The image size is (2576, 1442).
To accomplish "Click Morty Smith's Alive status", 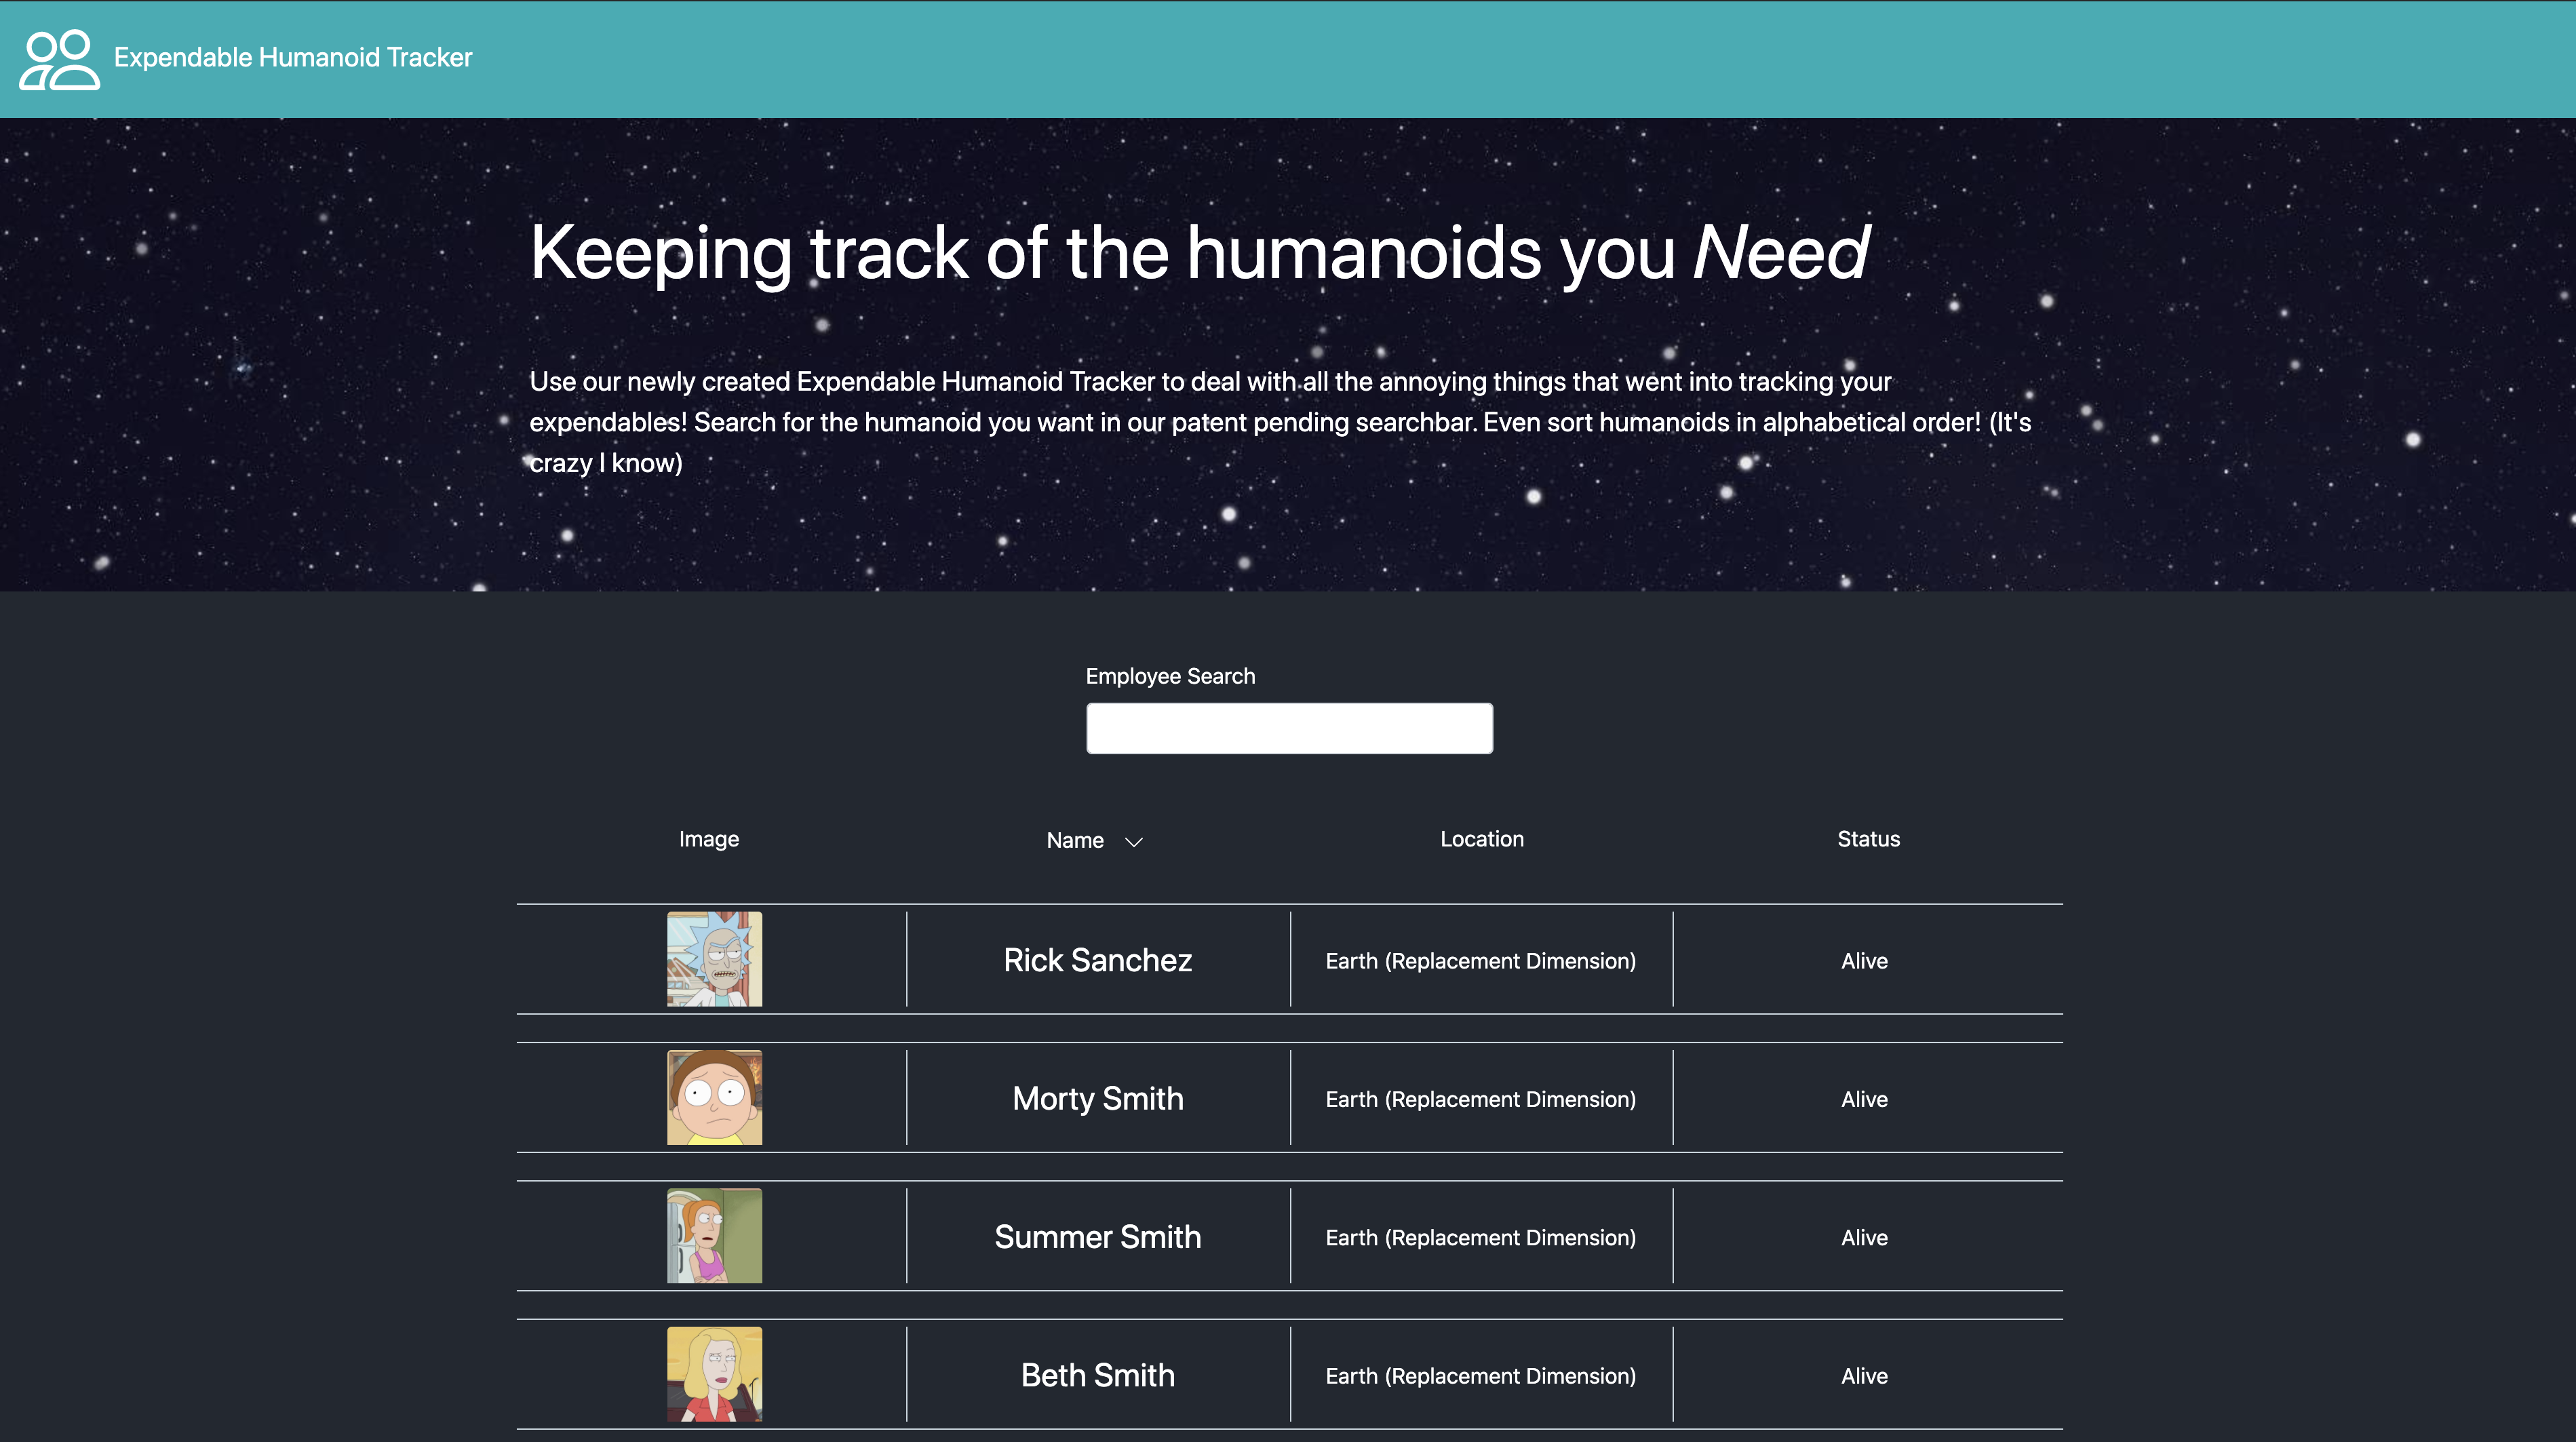I will coord(1864,1099).
